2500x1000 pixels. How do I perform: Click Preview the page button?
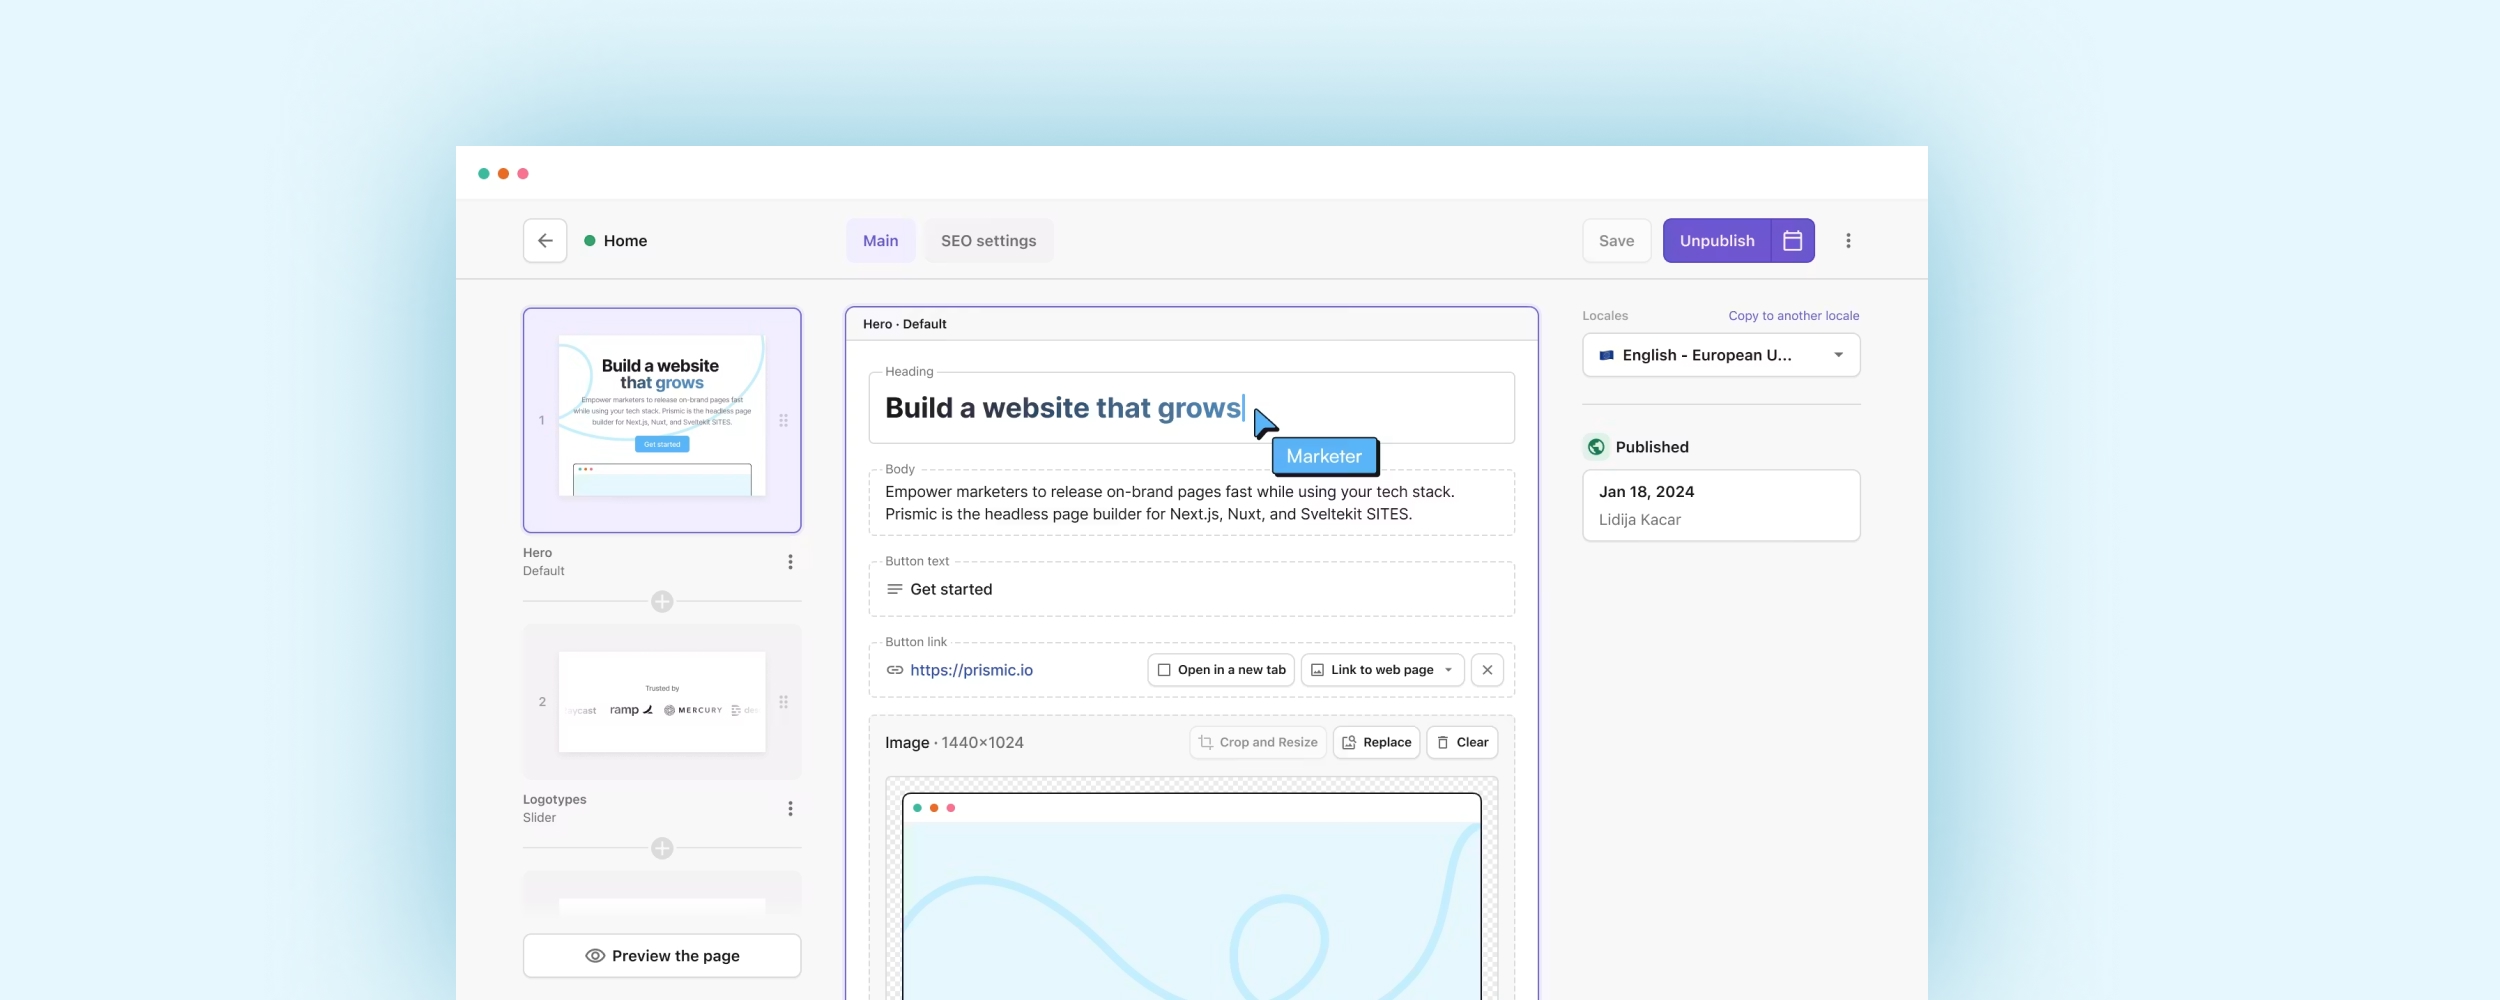(662, 956)
